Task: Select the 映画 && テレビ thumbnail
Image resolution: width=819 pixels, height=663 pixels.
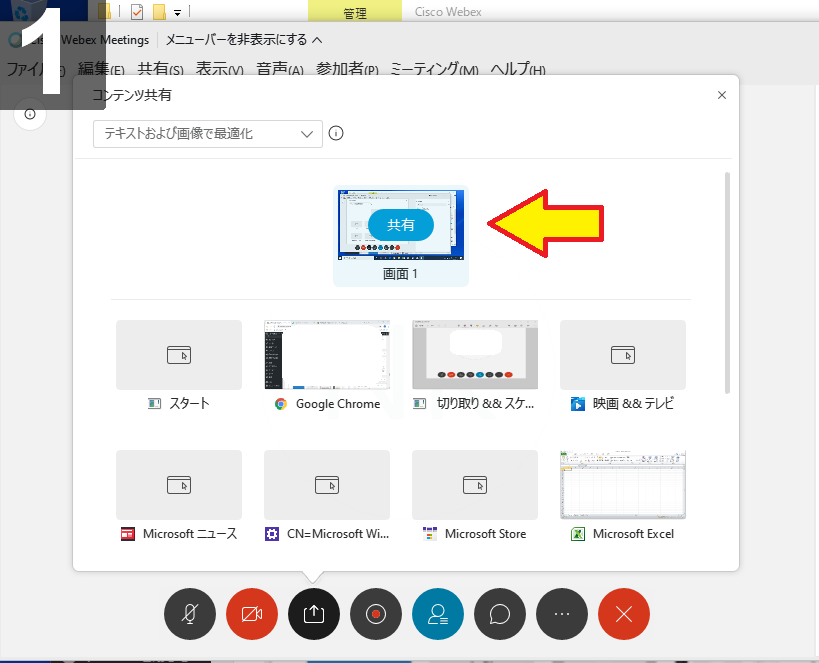Action: [623, 355]
